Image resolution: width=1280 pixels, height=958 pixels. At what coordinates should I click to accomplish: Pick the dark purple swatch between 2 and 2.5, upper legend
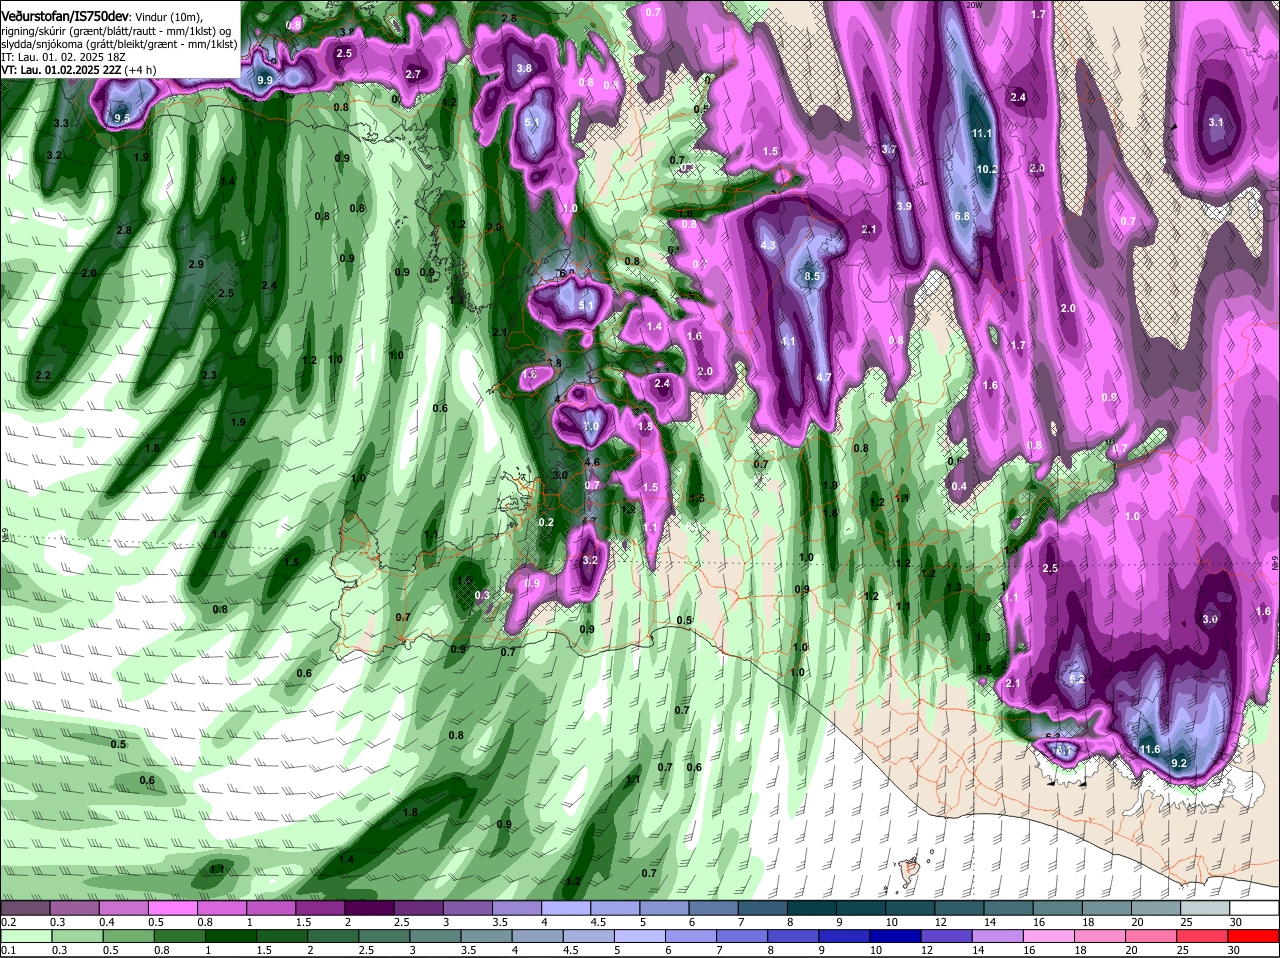[x=370, y=906]
